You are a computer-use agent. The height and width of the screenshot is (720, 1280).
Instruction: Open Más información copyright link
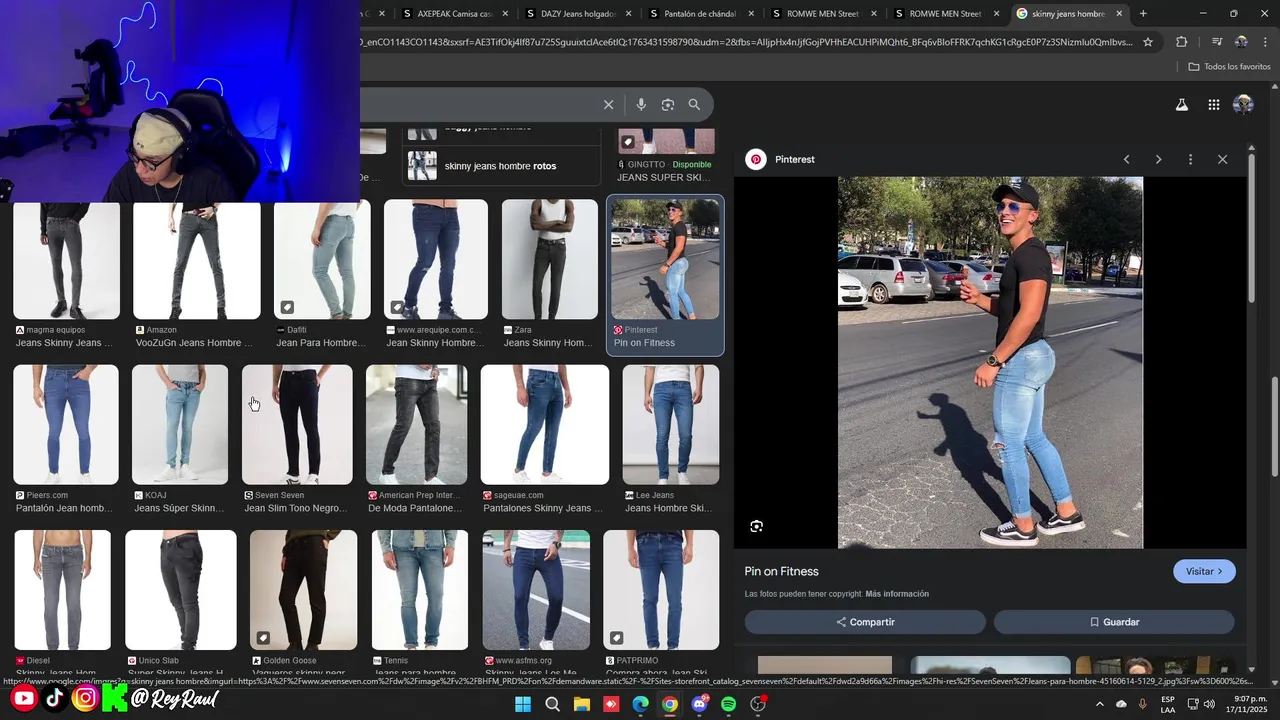pos(897,594)
